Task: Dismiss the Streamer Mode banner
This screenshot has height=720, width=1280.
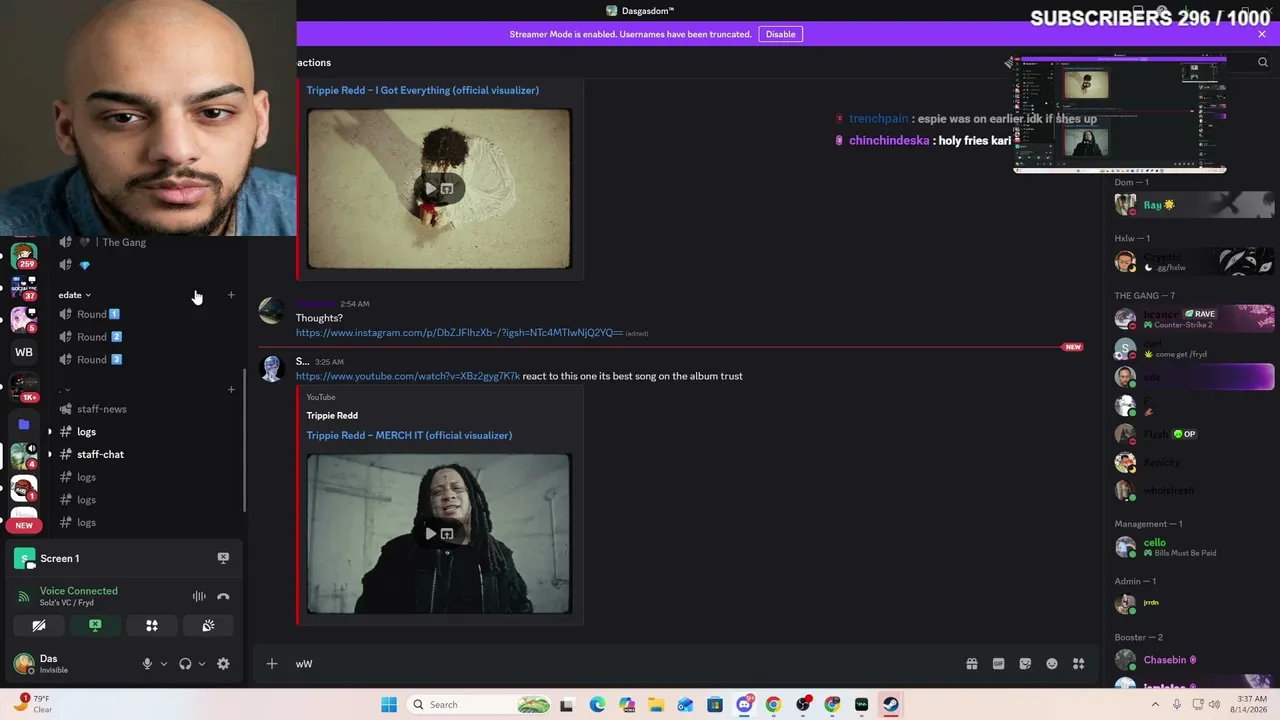Action: pos(1262,34)
